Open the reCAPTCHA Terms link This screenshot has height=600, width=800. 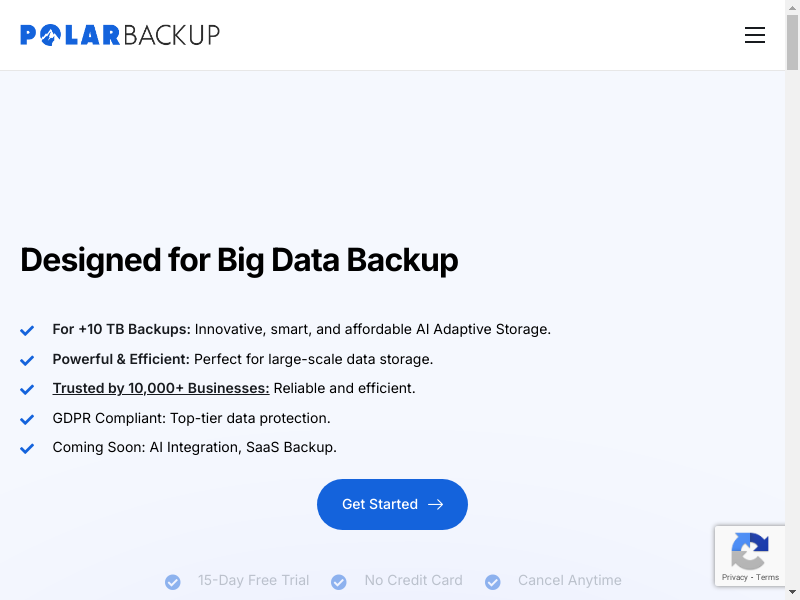(768, 577)
